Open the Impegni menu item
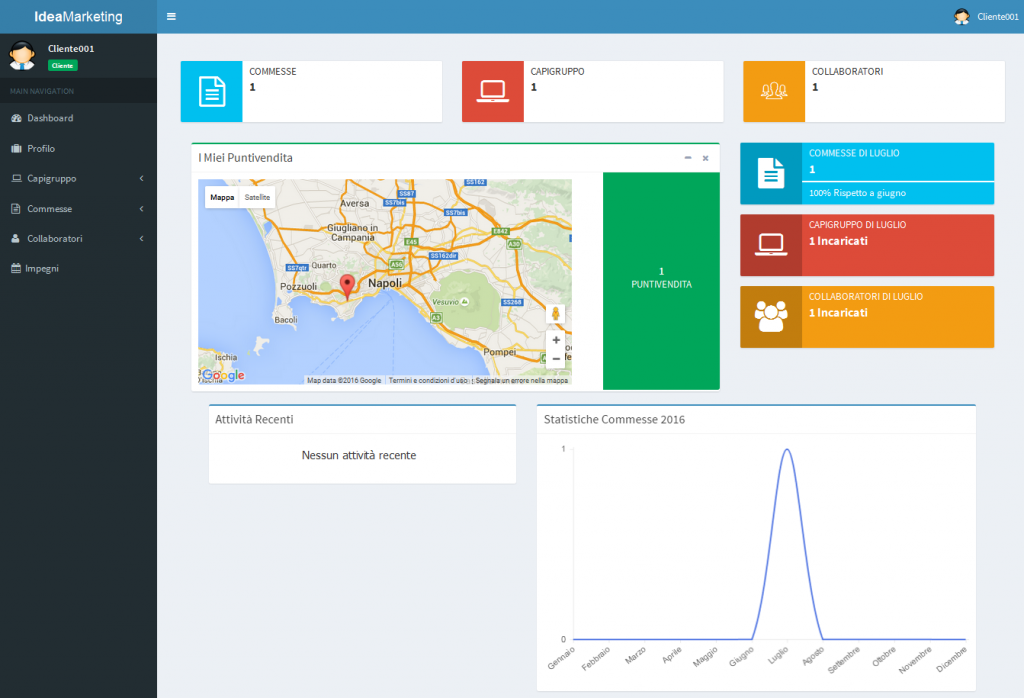The image size is (1024, 698). coord(78,268)
